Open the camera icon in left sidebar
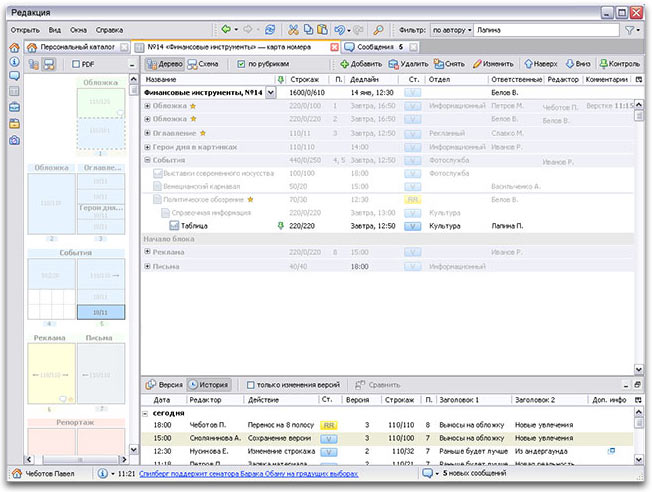This screenshot has height=492, width=652. (15, 140)
